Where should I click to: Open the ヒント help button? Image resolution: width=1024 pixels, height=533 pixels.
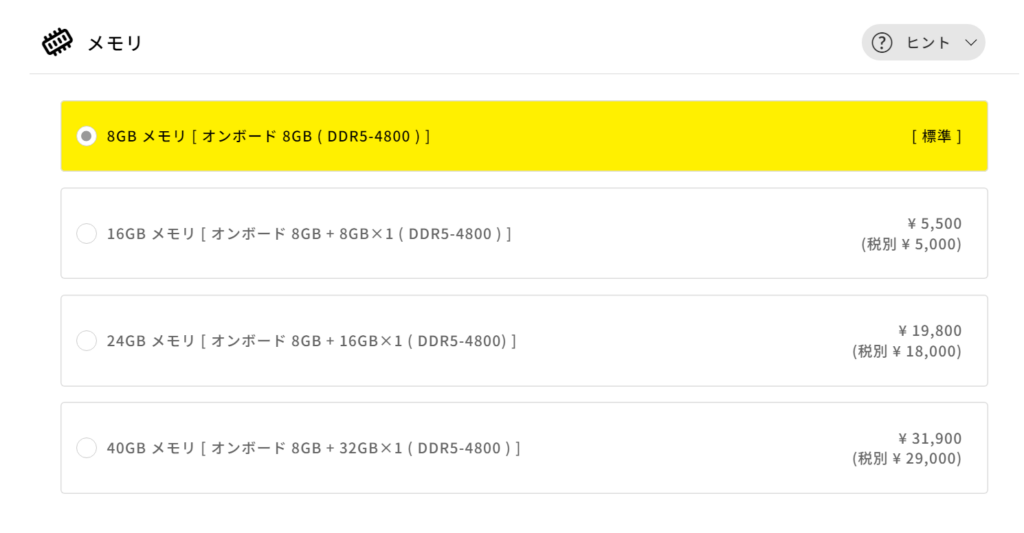[923, 42]
